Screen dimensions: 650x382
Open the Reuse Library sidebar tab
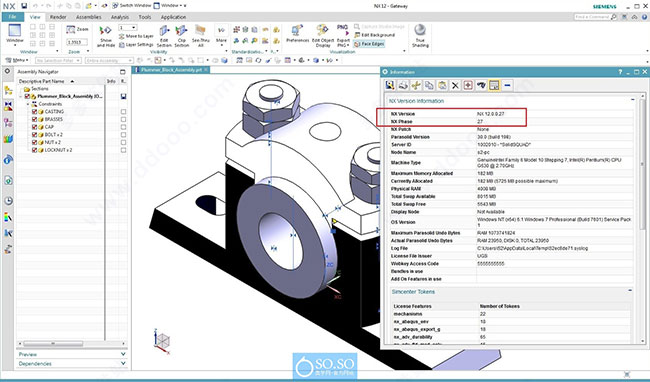coord(8,139)
